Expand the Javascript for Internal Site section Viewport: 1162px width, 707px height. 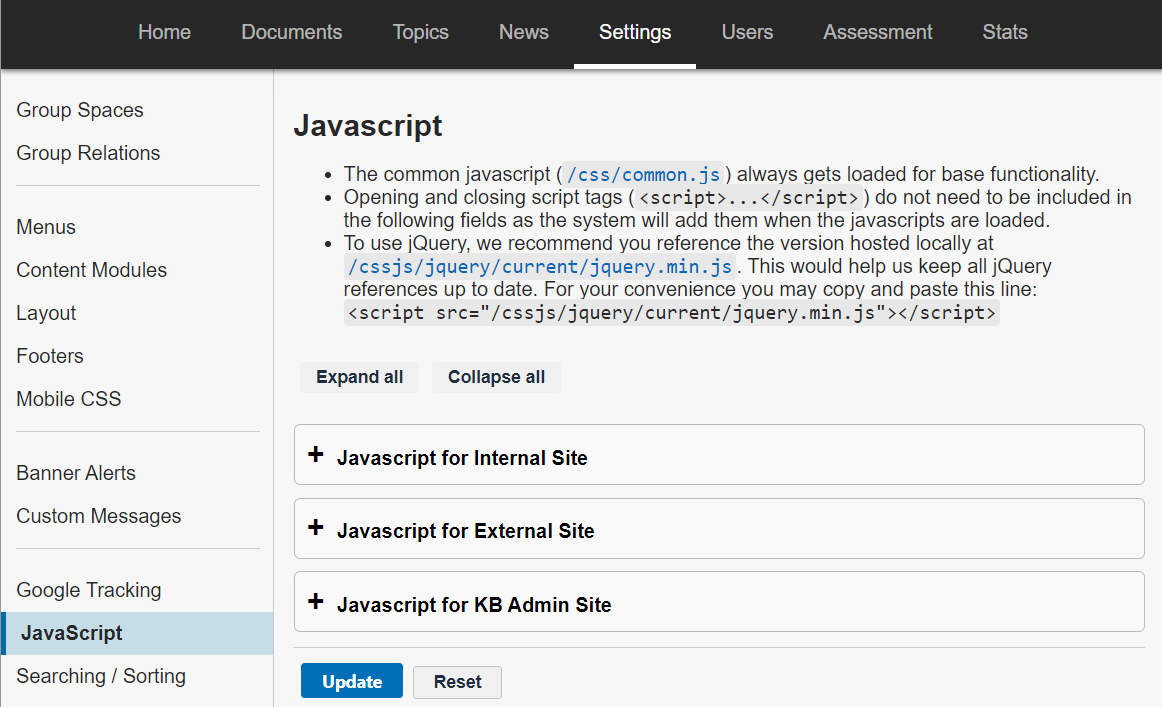pos(719,455)
